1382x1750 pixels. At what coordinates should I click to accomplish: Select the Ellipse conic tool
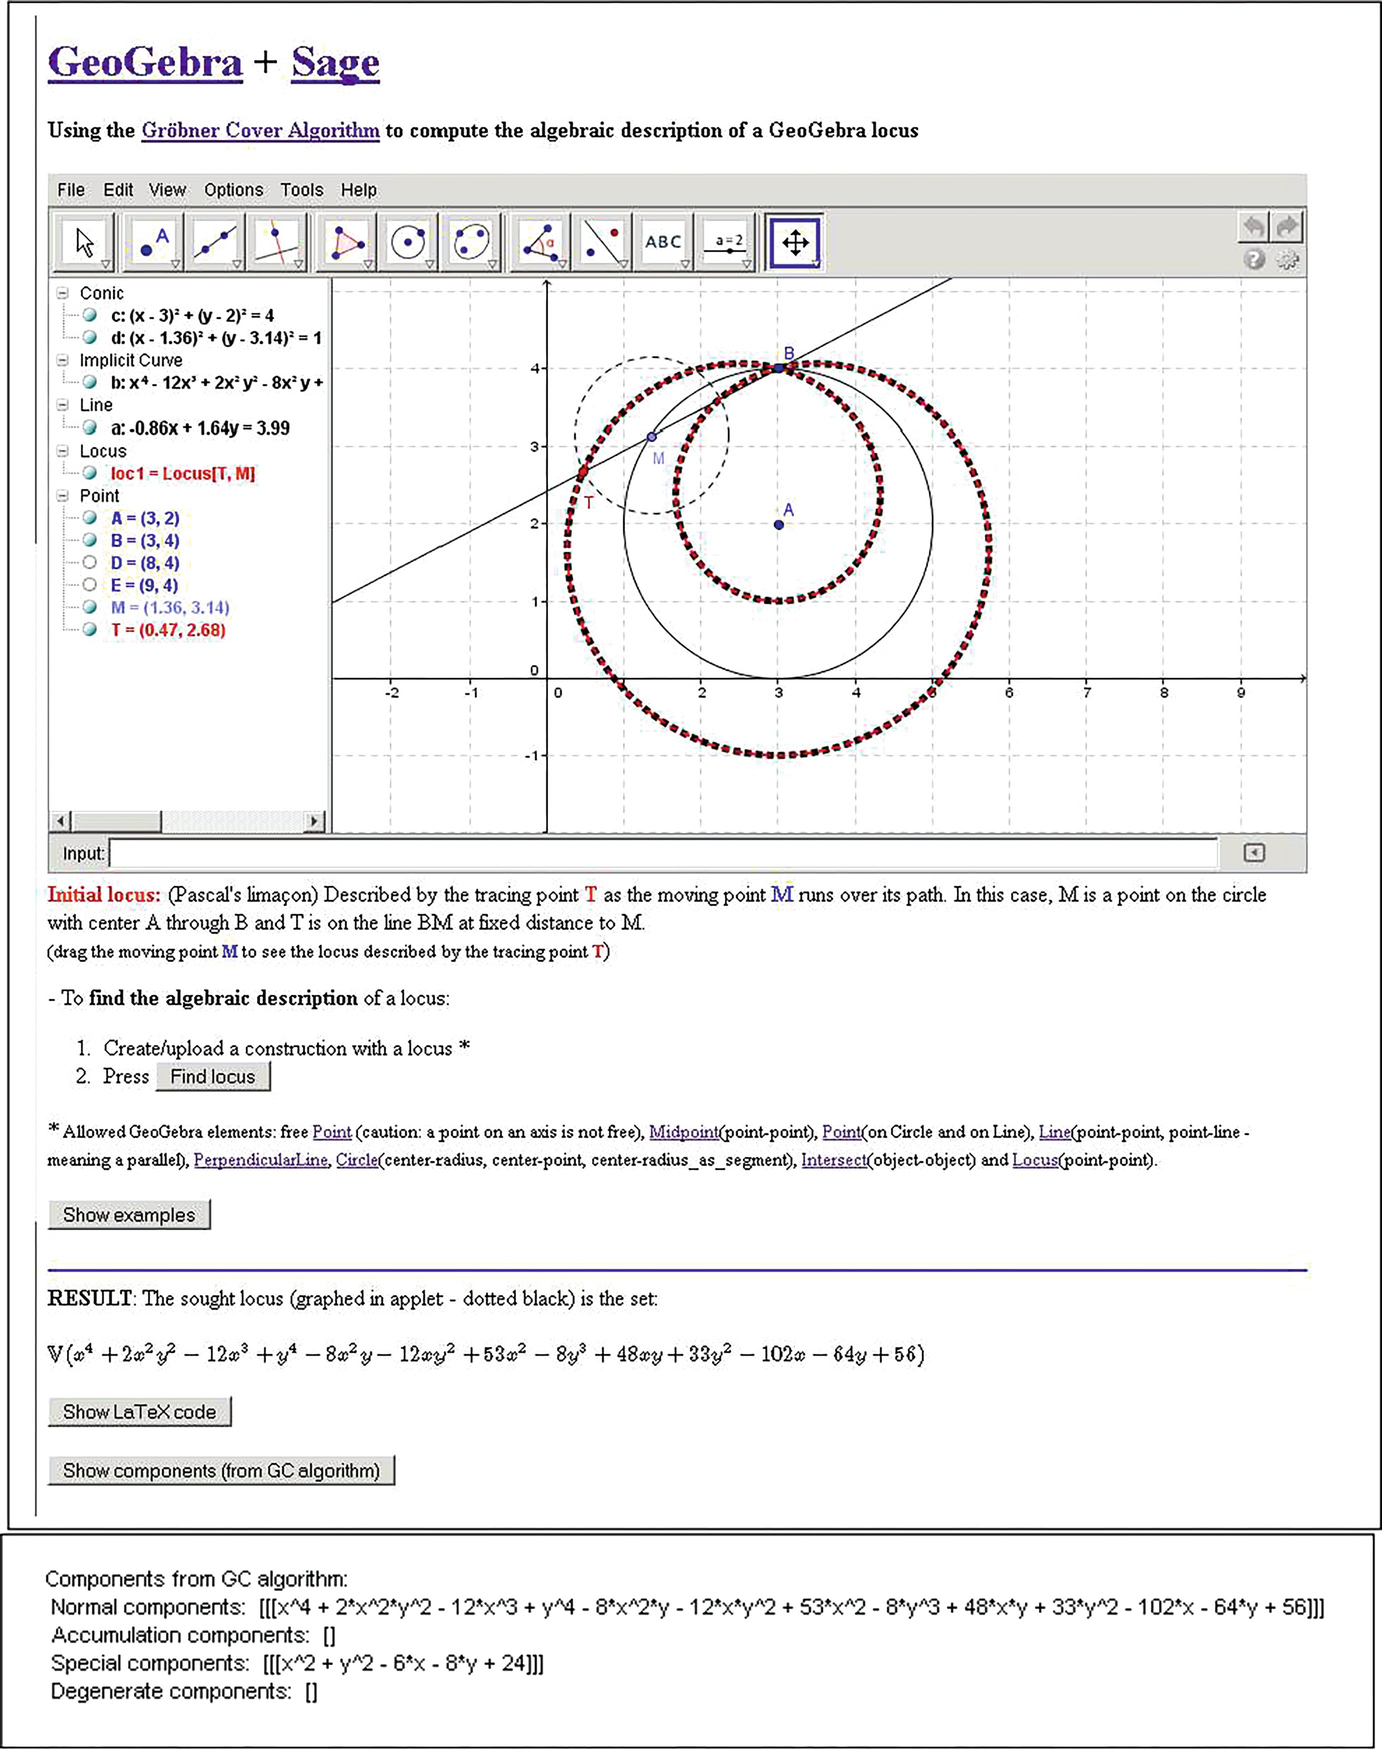point(470,242)
